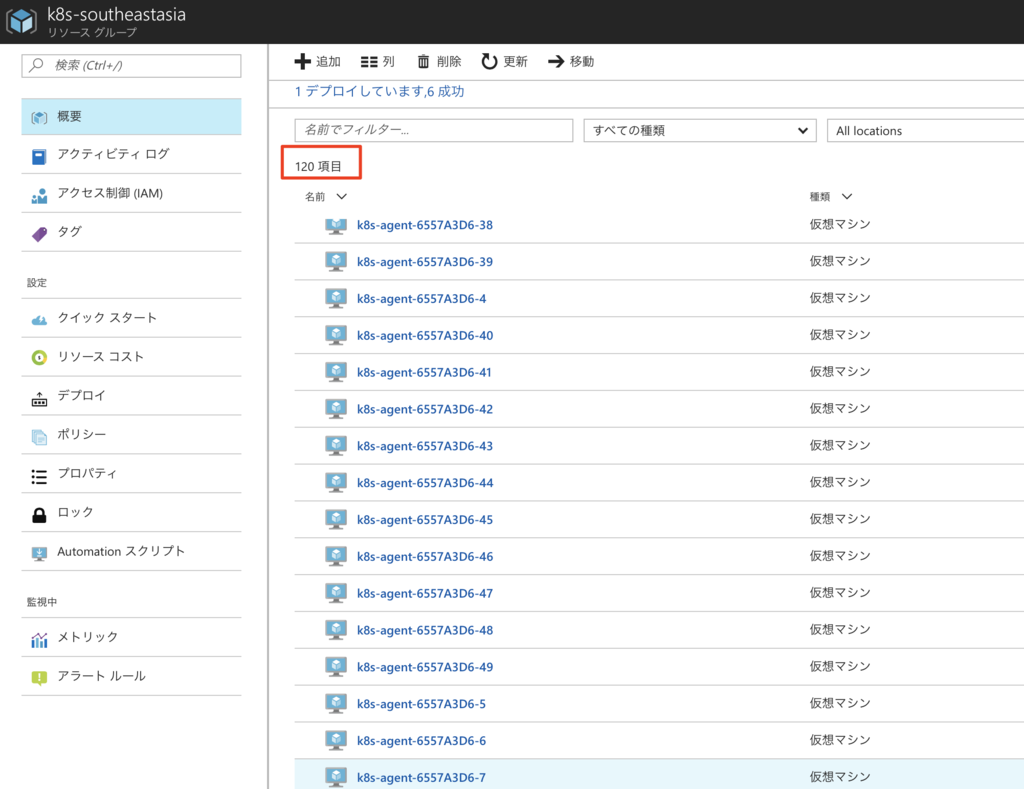
Task: Open k8s-agent-6557A3D6-40 link
Action: point(424,336)
